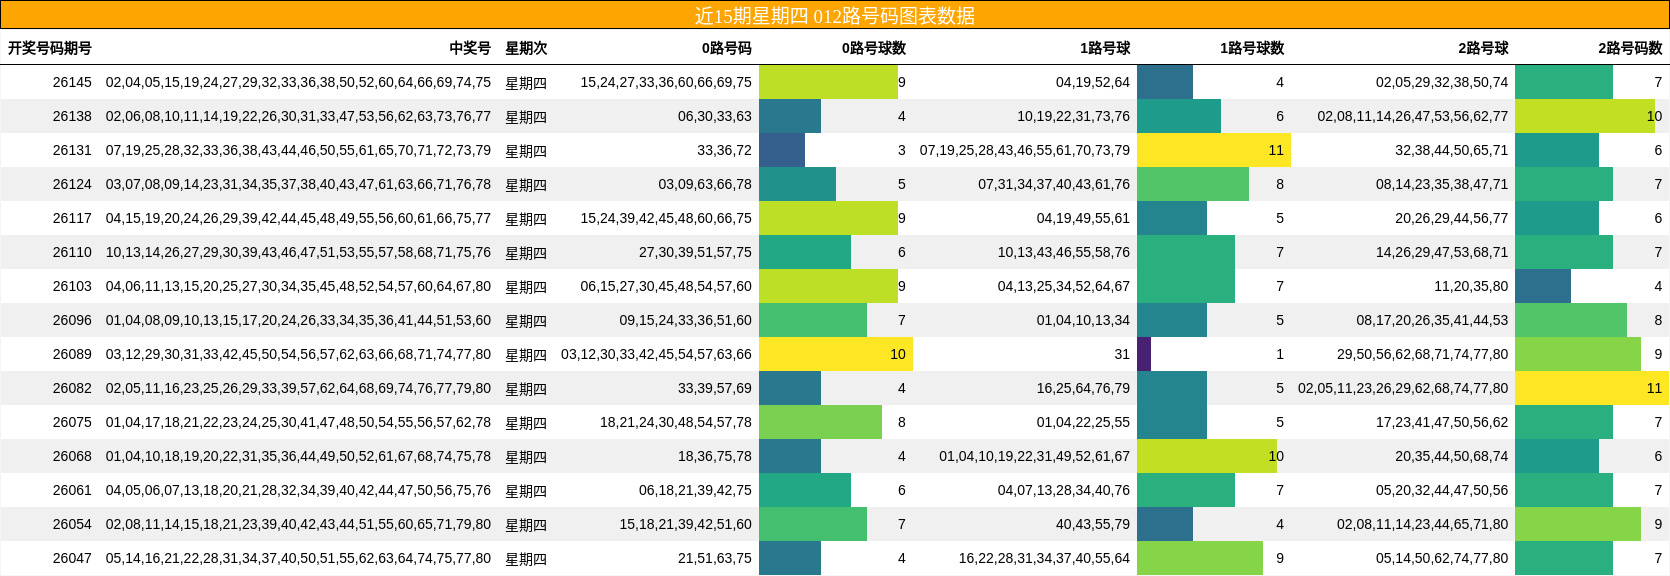Select issue number 26103
Image resolution: width=1670 pixels, height=576 pixels.
tap(72, 286)
